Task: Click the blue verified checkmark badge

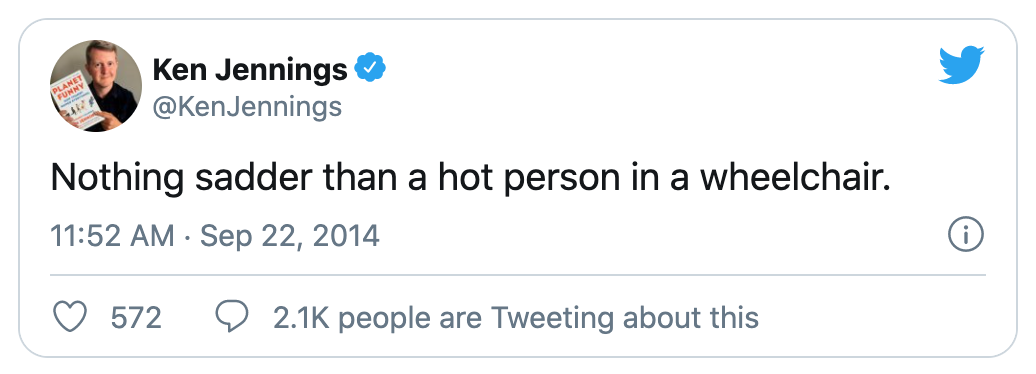Action: pos(371,68)
